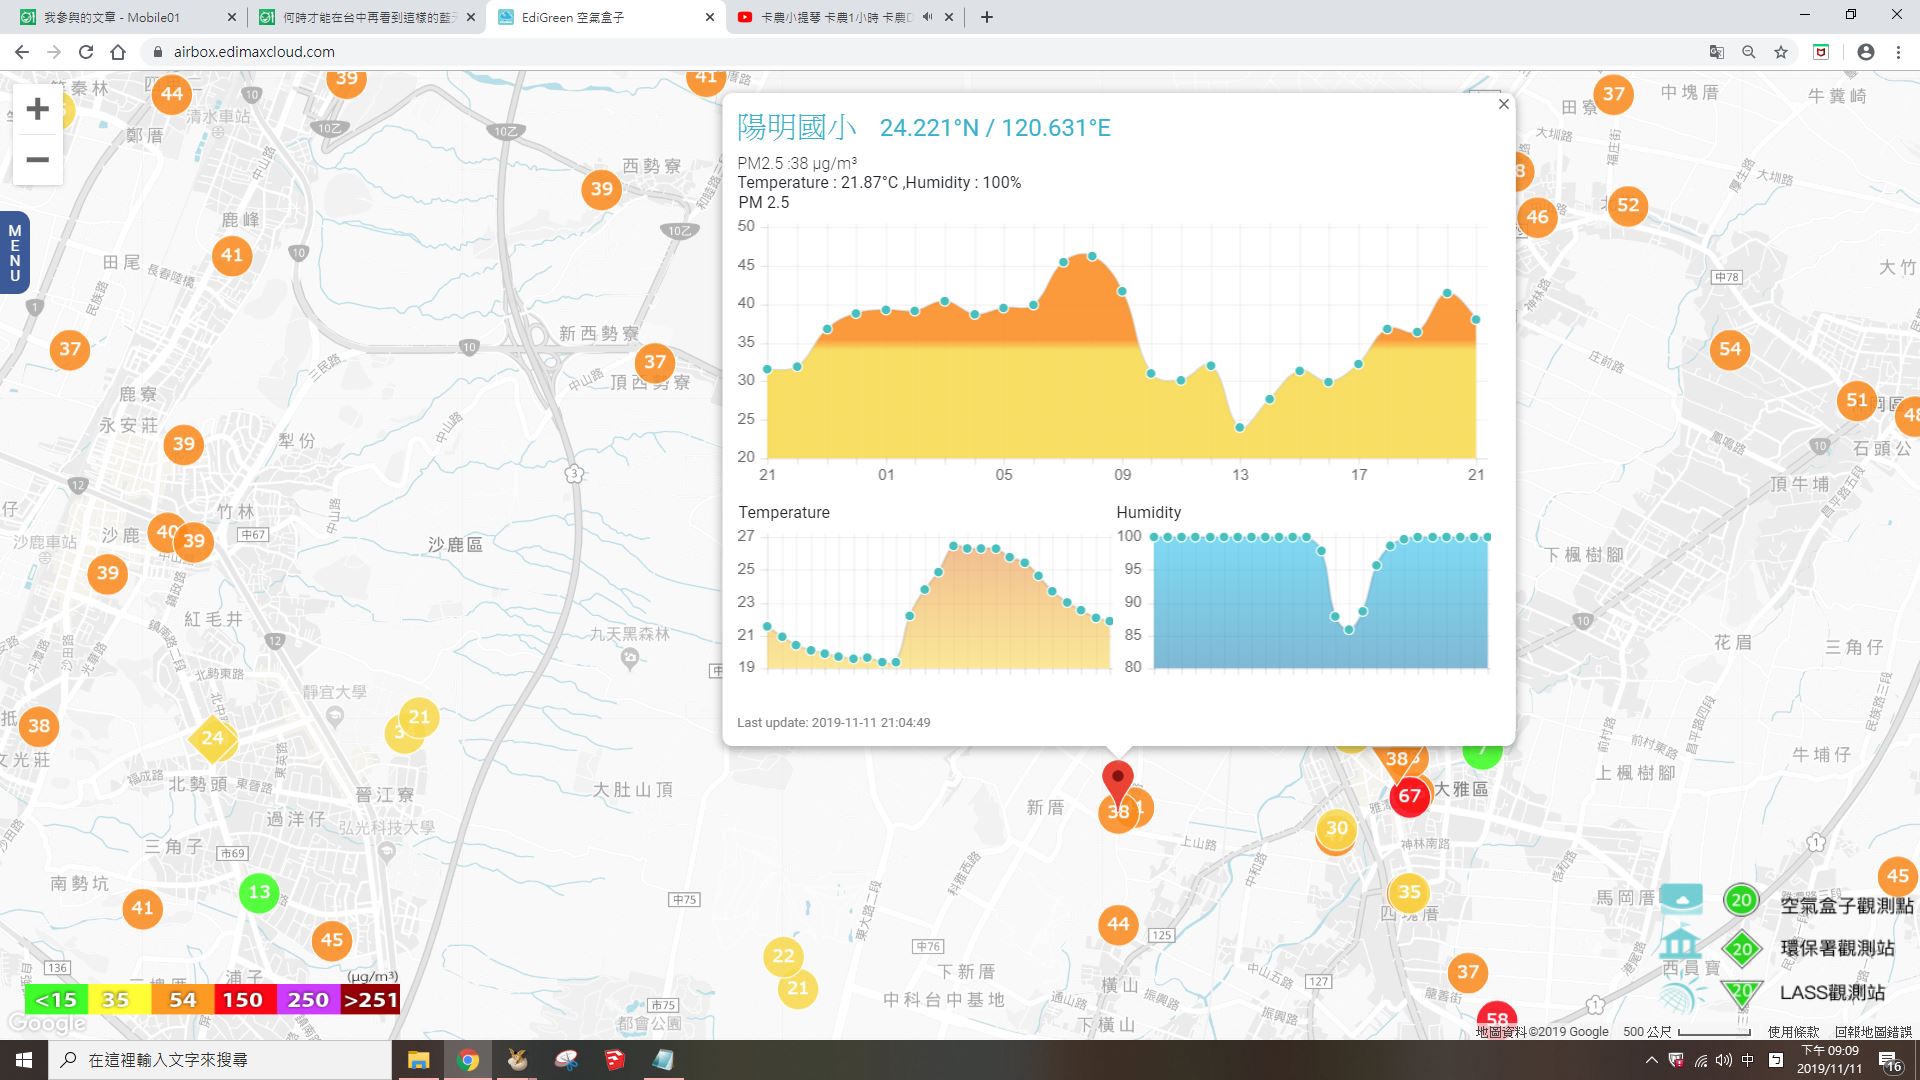Click the green <15 legend swatch
The height and width of the screenshot is (1080, 1920).
point(56,1000)
